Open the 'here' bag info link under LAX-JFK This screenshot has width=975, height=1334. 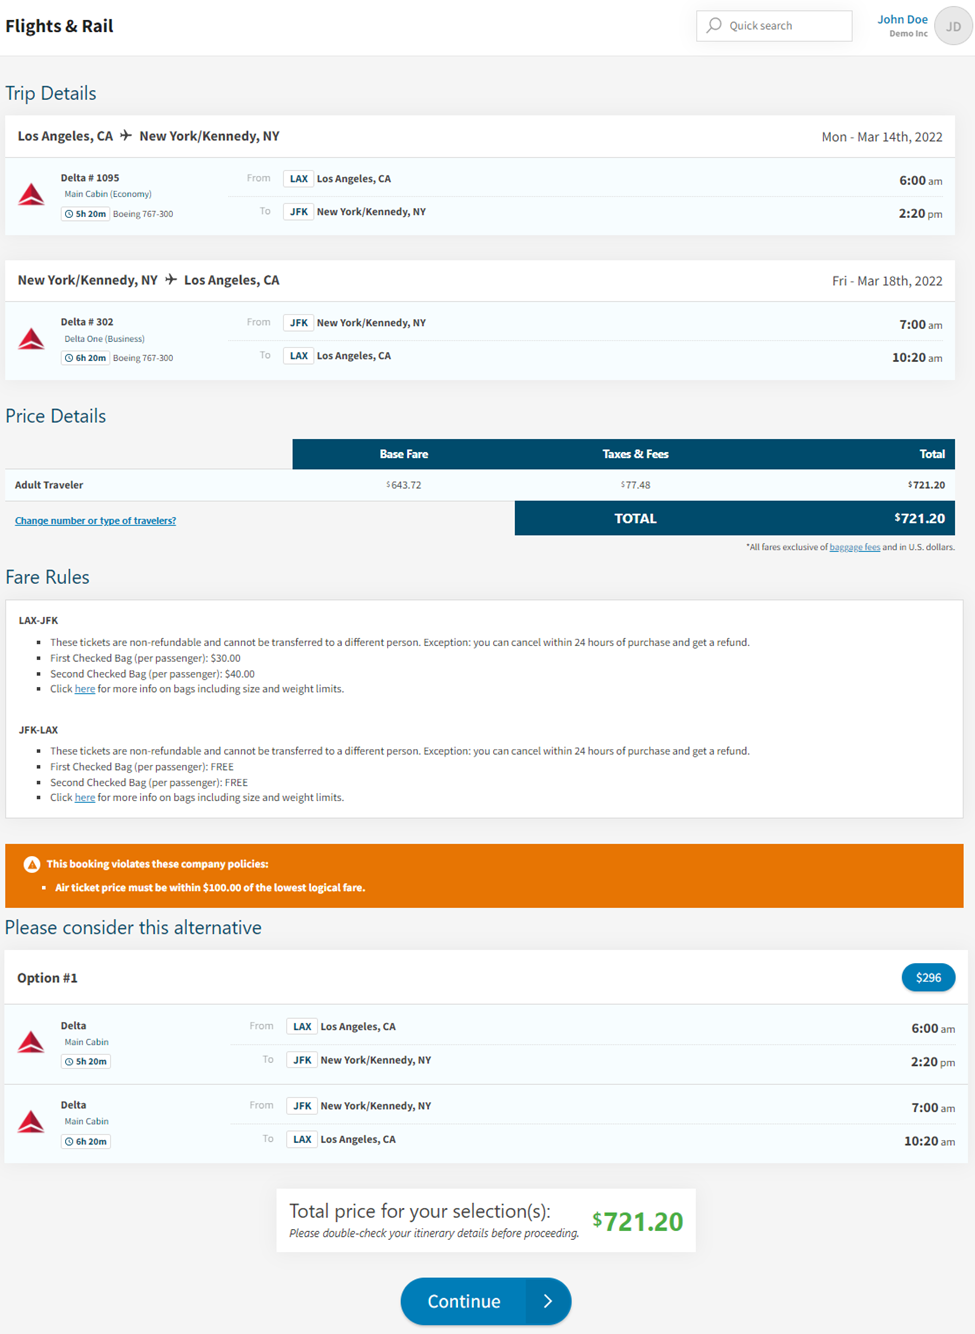coord(85,689)
